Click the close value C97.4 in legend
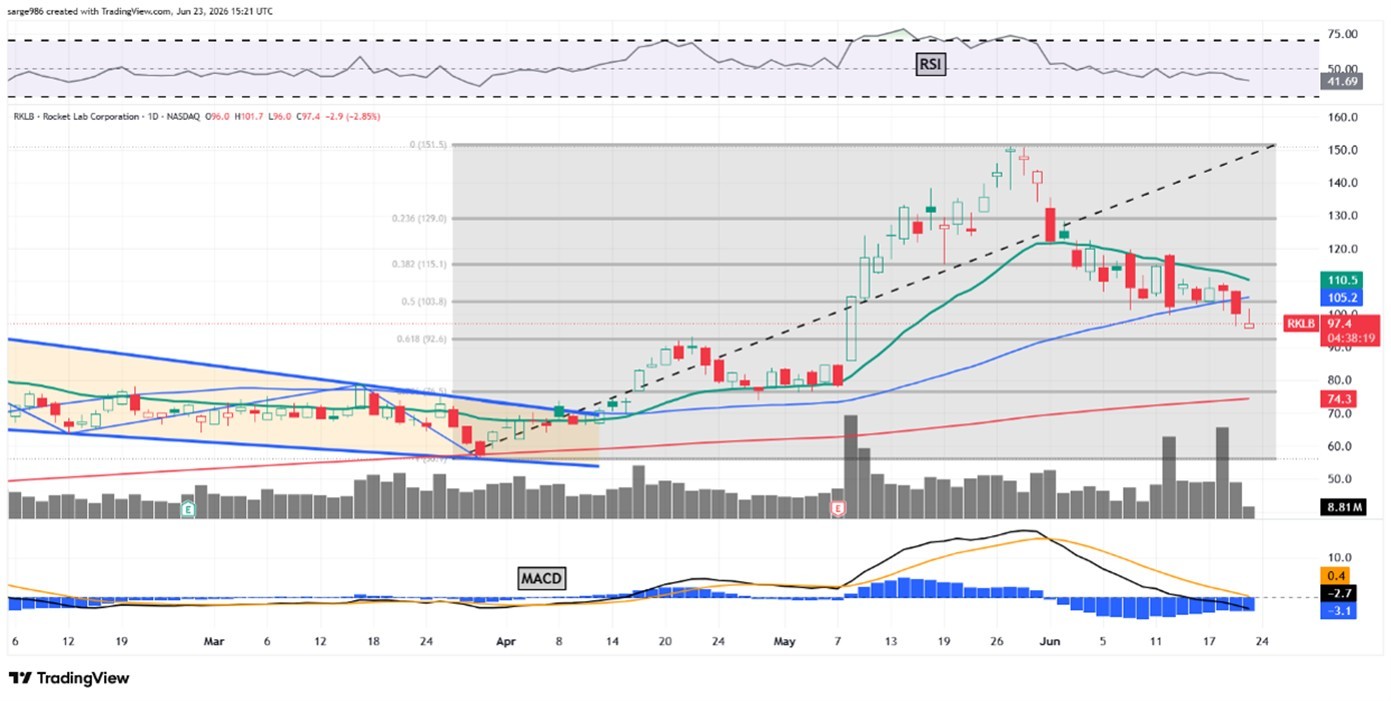Image resolution: width=1391 pixels, height=701 pixels. (307, 117)
